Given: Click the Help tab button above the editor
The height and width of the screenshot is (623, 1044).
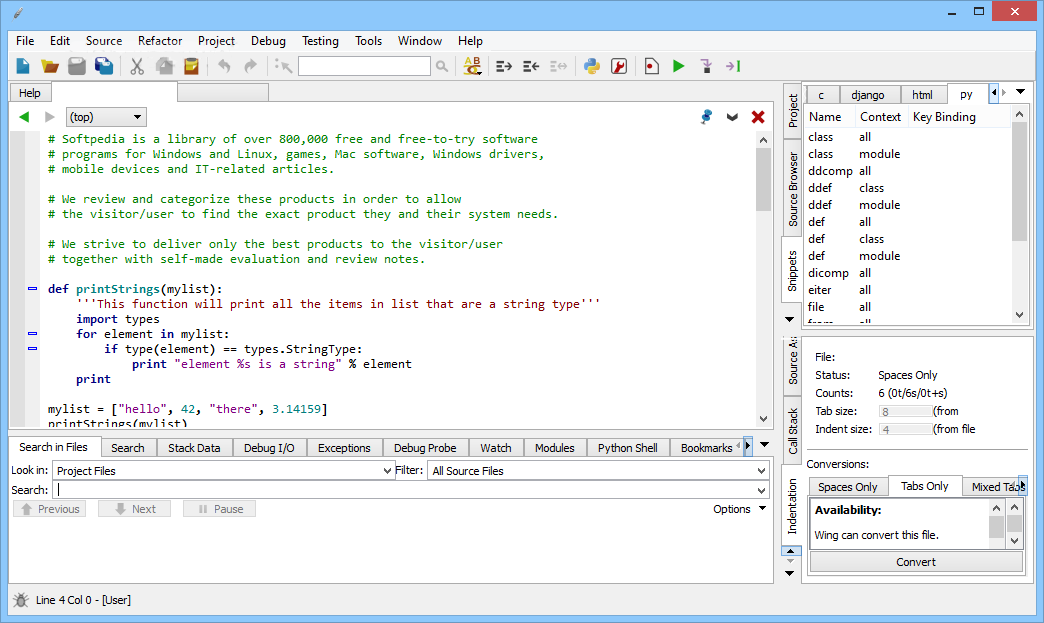Looking at the screenshot, I should (30, 93).
